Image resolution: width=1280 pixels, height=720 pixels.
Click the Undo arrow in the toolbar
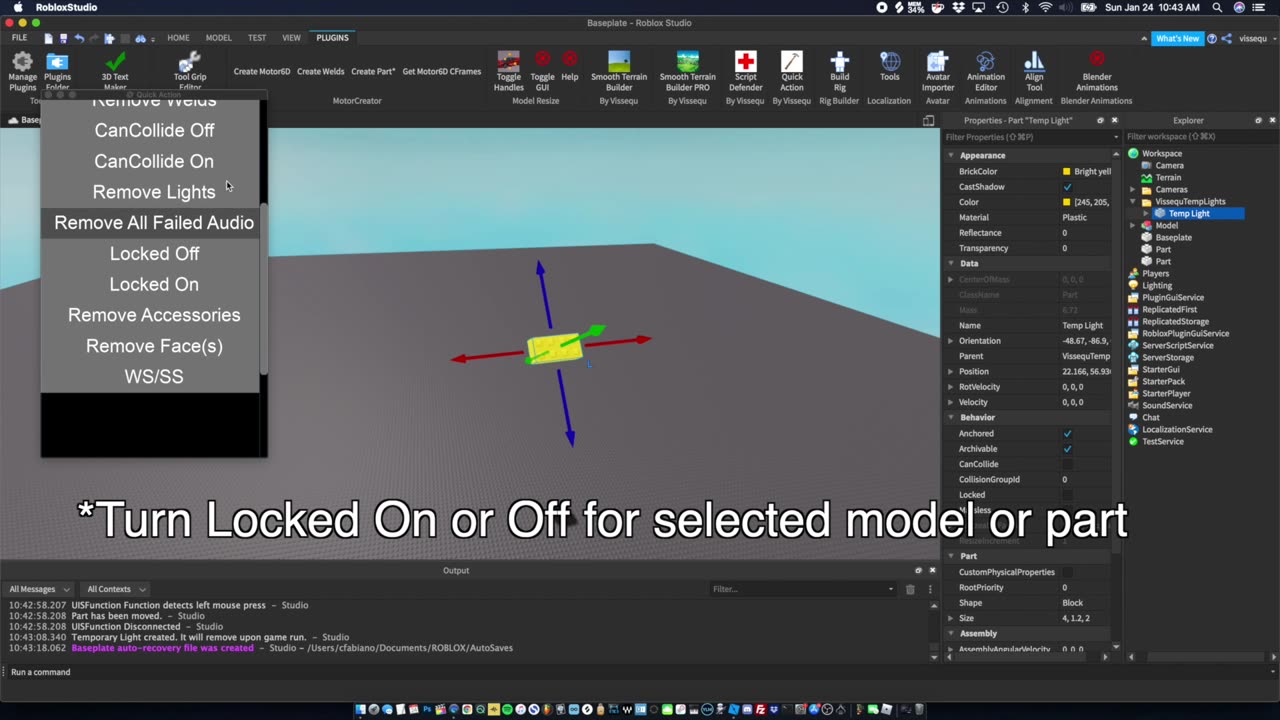[x=79, y=38]
